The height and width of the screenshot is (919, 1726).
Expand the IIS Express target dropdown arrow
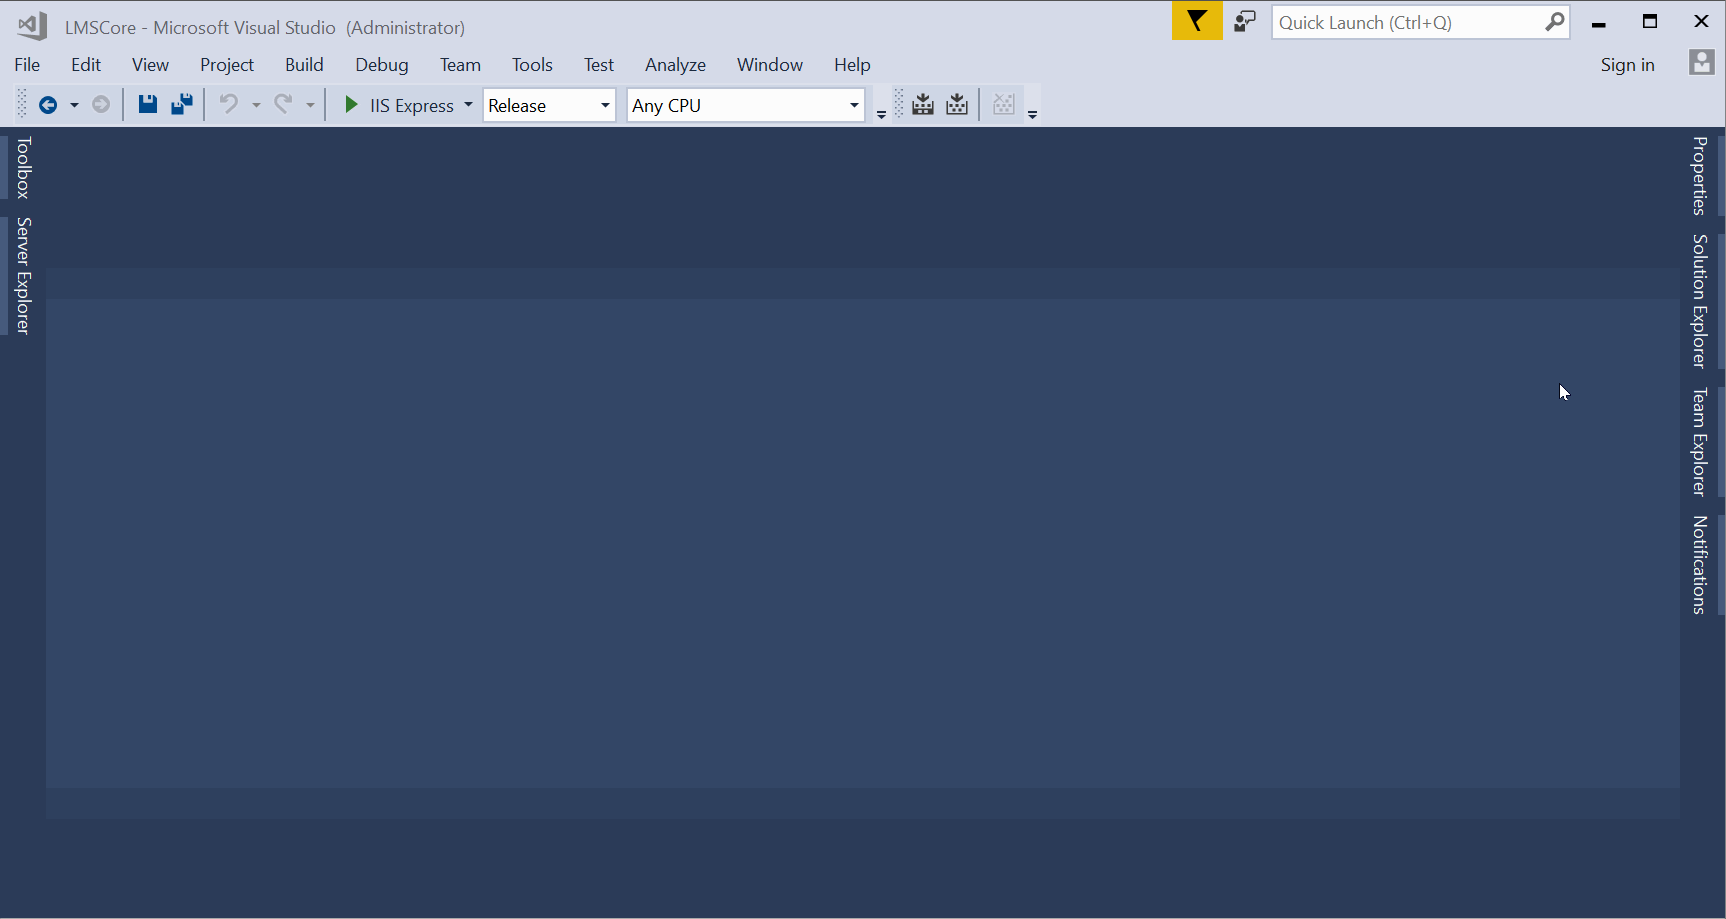pos(468,105)
